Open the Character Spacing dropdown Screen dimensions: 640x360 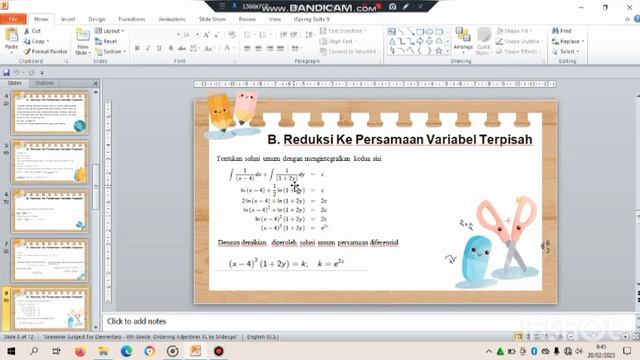(x=194, y=48)
